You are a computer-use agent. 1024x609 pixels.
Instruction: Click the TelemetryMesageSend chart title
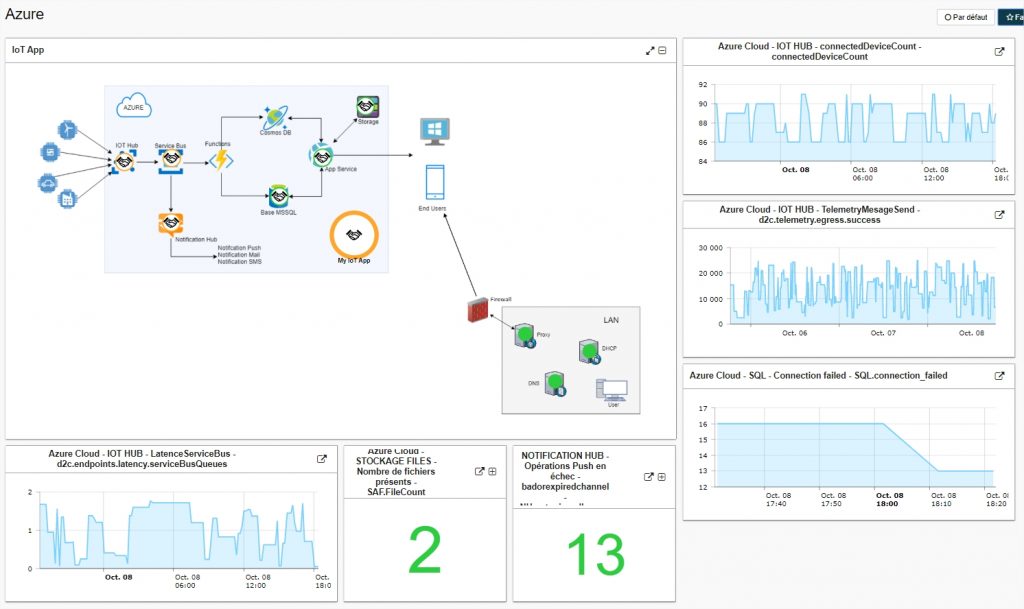tap(820, 215)
